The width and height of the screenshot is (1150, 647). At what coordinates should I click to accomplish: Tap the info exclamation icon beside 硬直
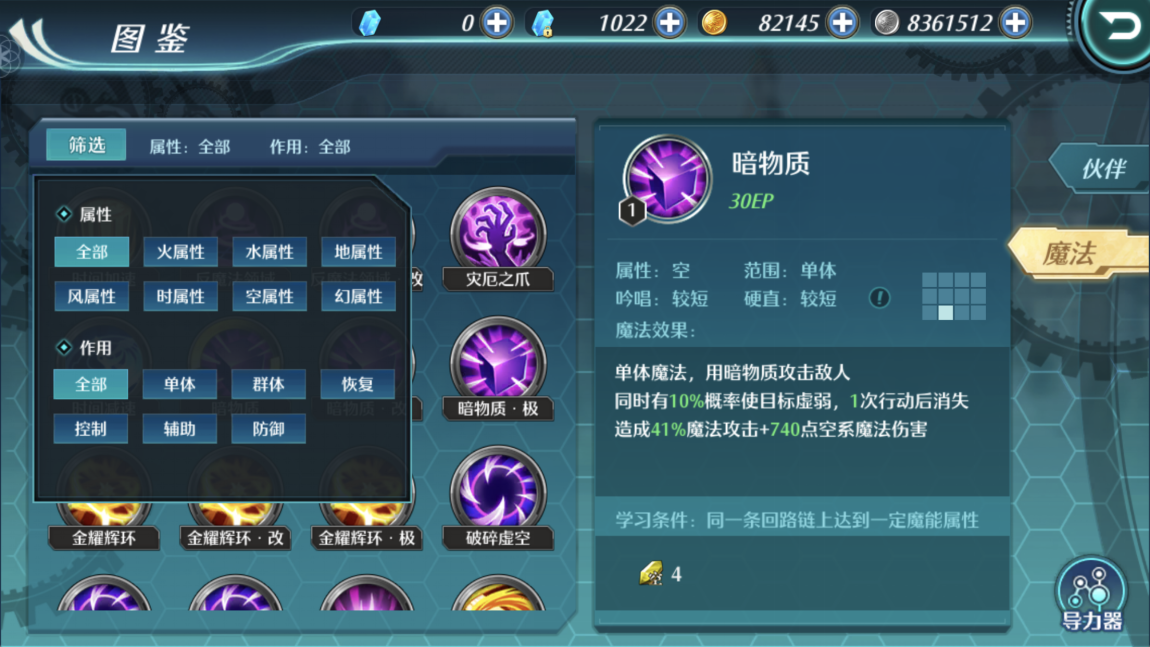(x=879, y=298)
